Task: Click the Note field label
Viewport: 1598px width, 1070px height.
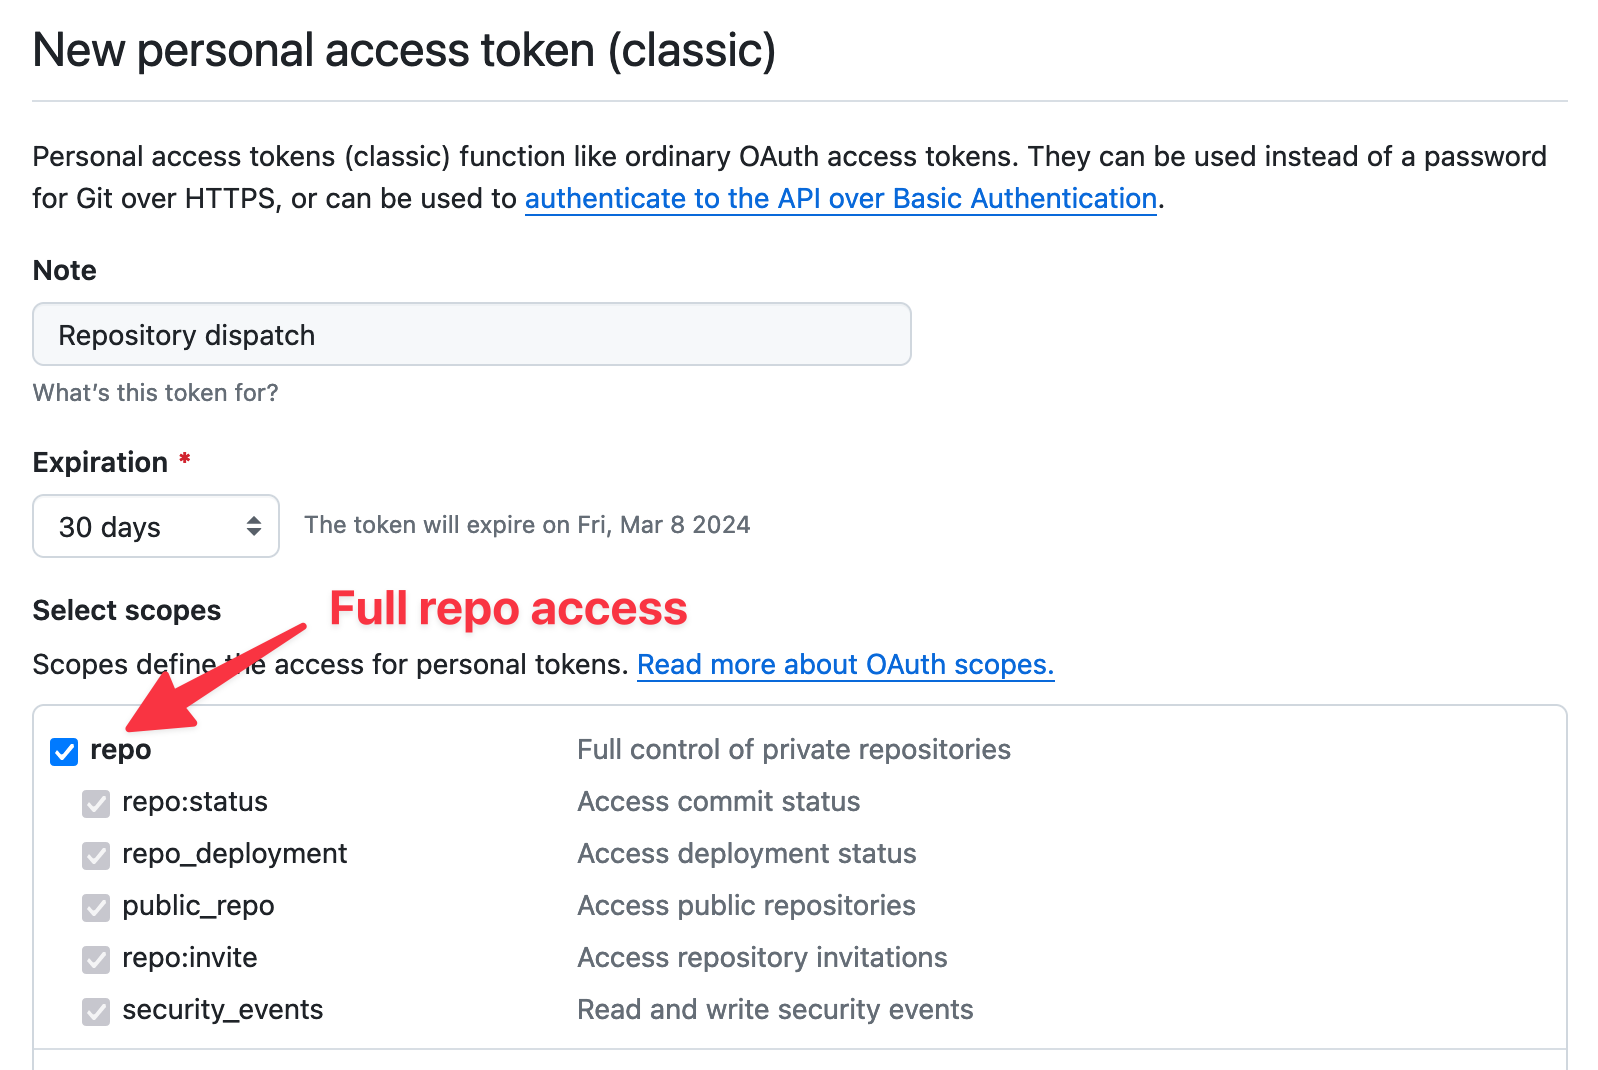Action: 65,270
